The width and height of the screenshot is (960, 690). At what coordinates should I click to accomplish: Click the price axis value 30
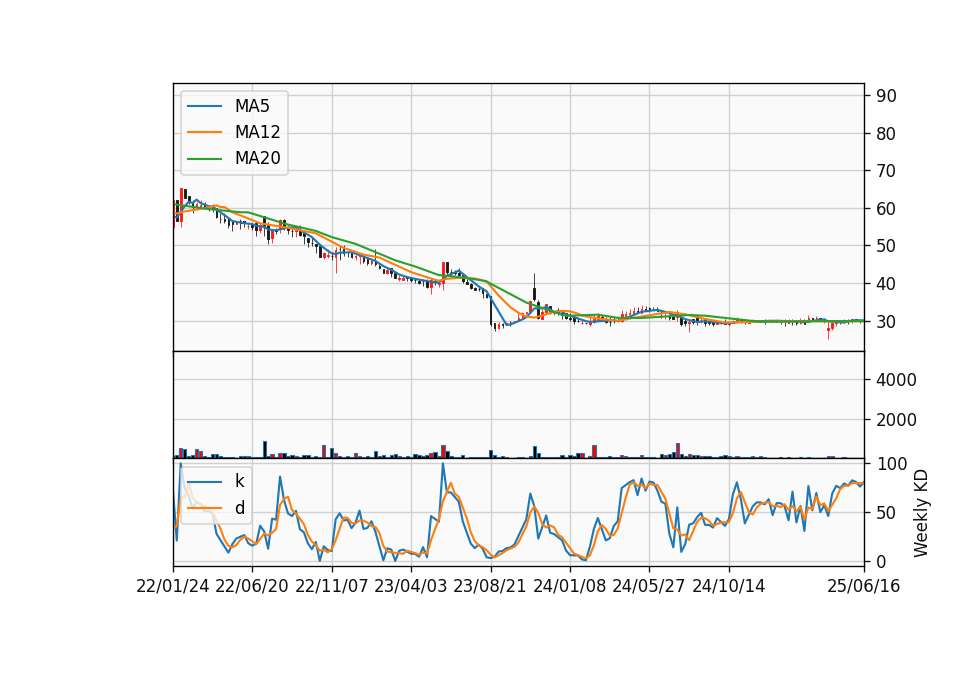coord(886,321)
